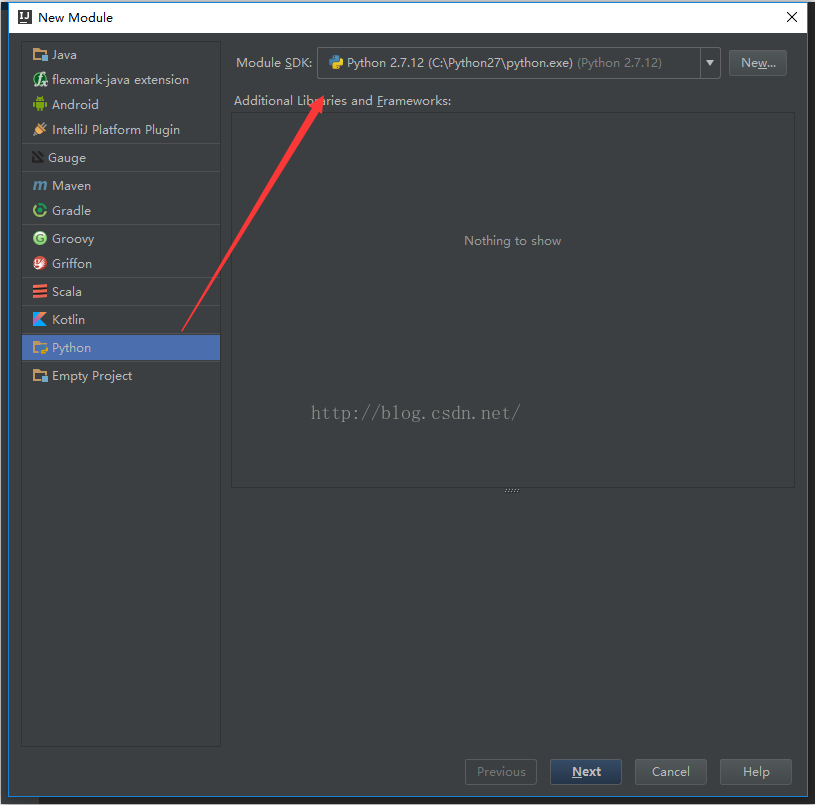815x805 pixels.
Task: Click the New... SDK button
Action: tap(758, 63)
